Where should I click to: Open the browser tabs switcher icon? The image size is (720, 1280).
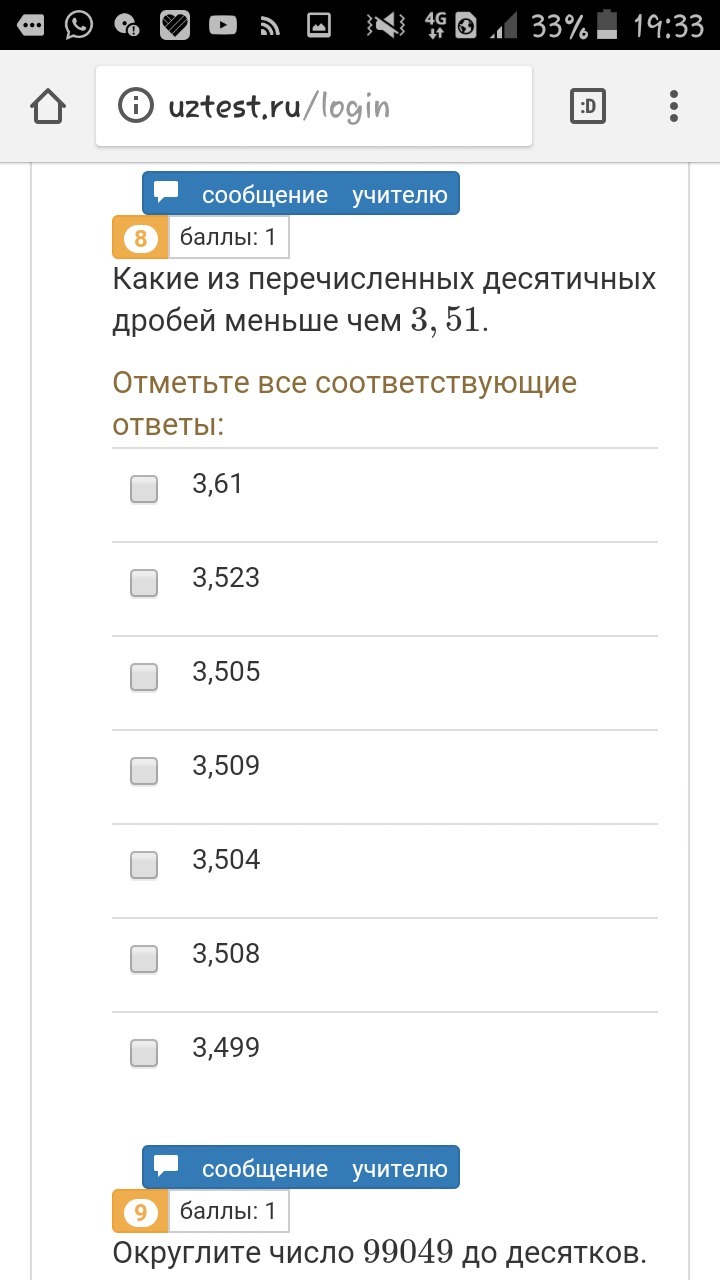588,106
